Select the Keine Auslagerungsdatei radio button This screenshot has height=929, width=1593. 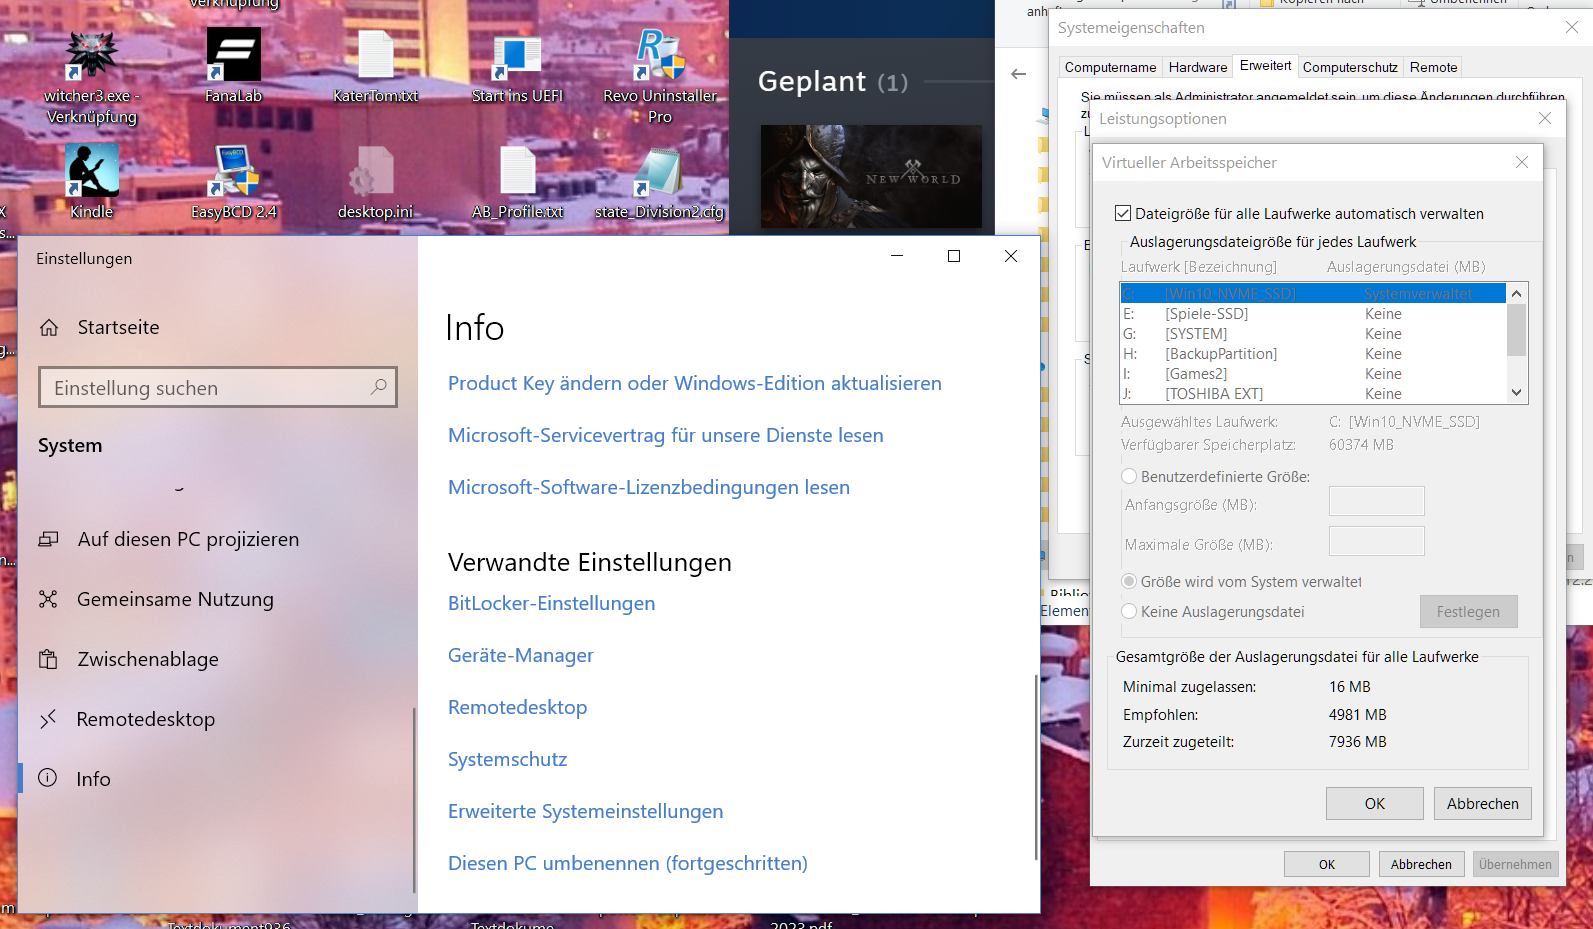[1129, 611]
